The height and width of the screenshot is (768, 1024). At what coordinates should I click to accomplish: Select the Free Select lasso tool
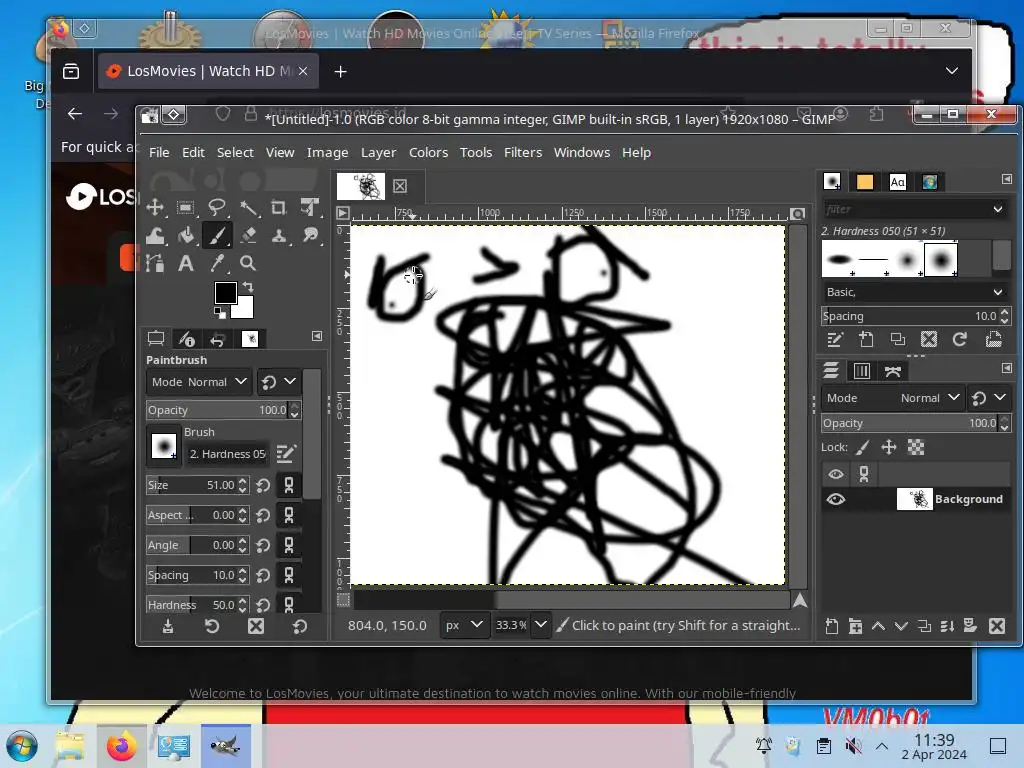(217, 208)
